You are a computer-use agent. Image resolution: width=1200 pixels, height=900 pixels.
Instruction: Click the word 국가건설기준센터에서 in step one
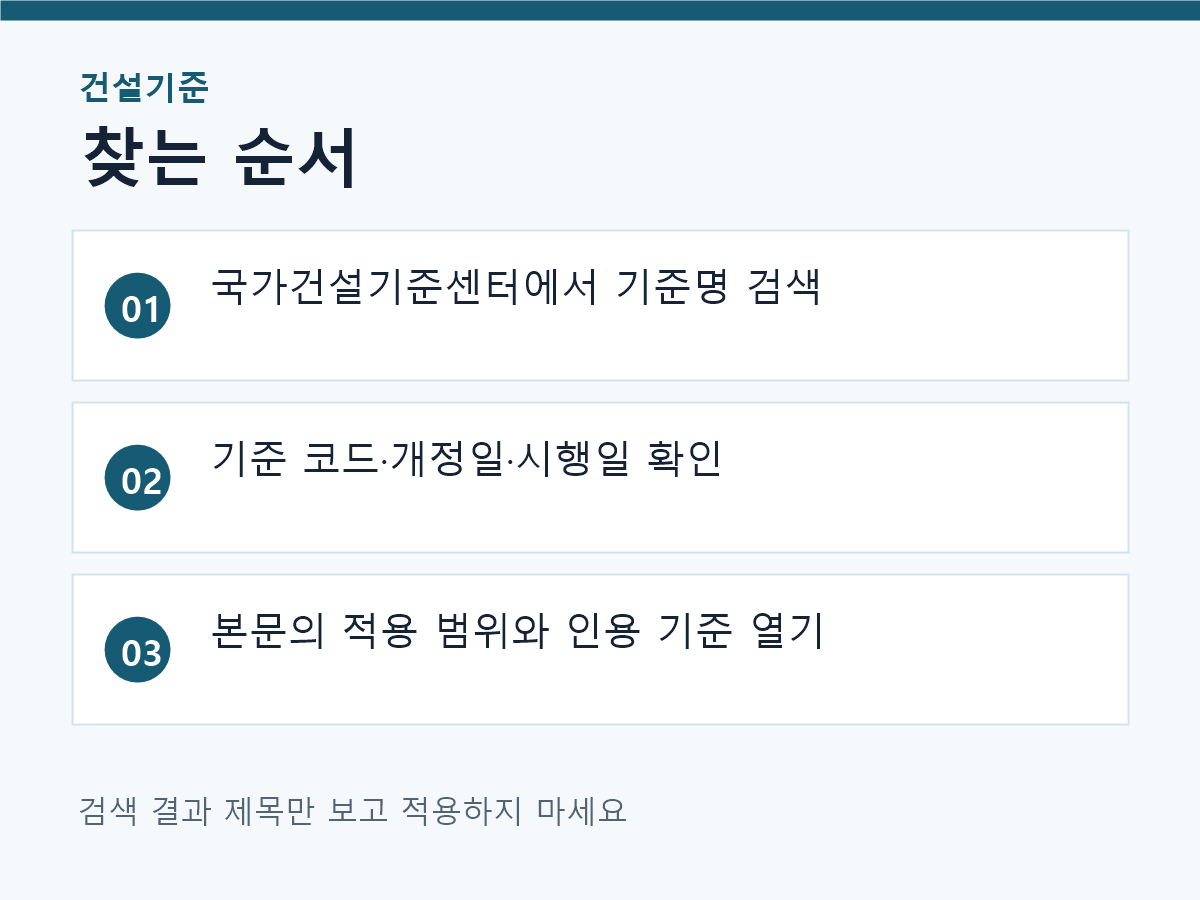coord(405,288)
